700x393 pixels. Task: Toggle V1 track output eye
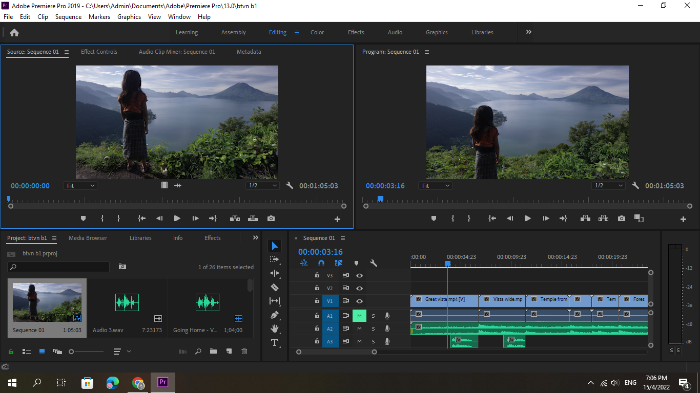(x=359, y=301)
